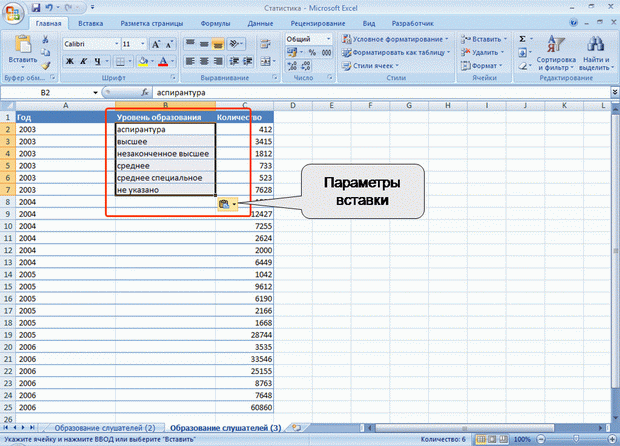This screenshot has height=446, width=620.
Task: Open Параметры вставки paste options button
Action: tap(228, 204)
